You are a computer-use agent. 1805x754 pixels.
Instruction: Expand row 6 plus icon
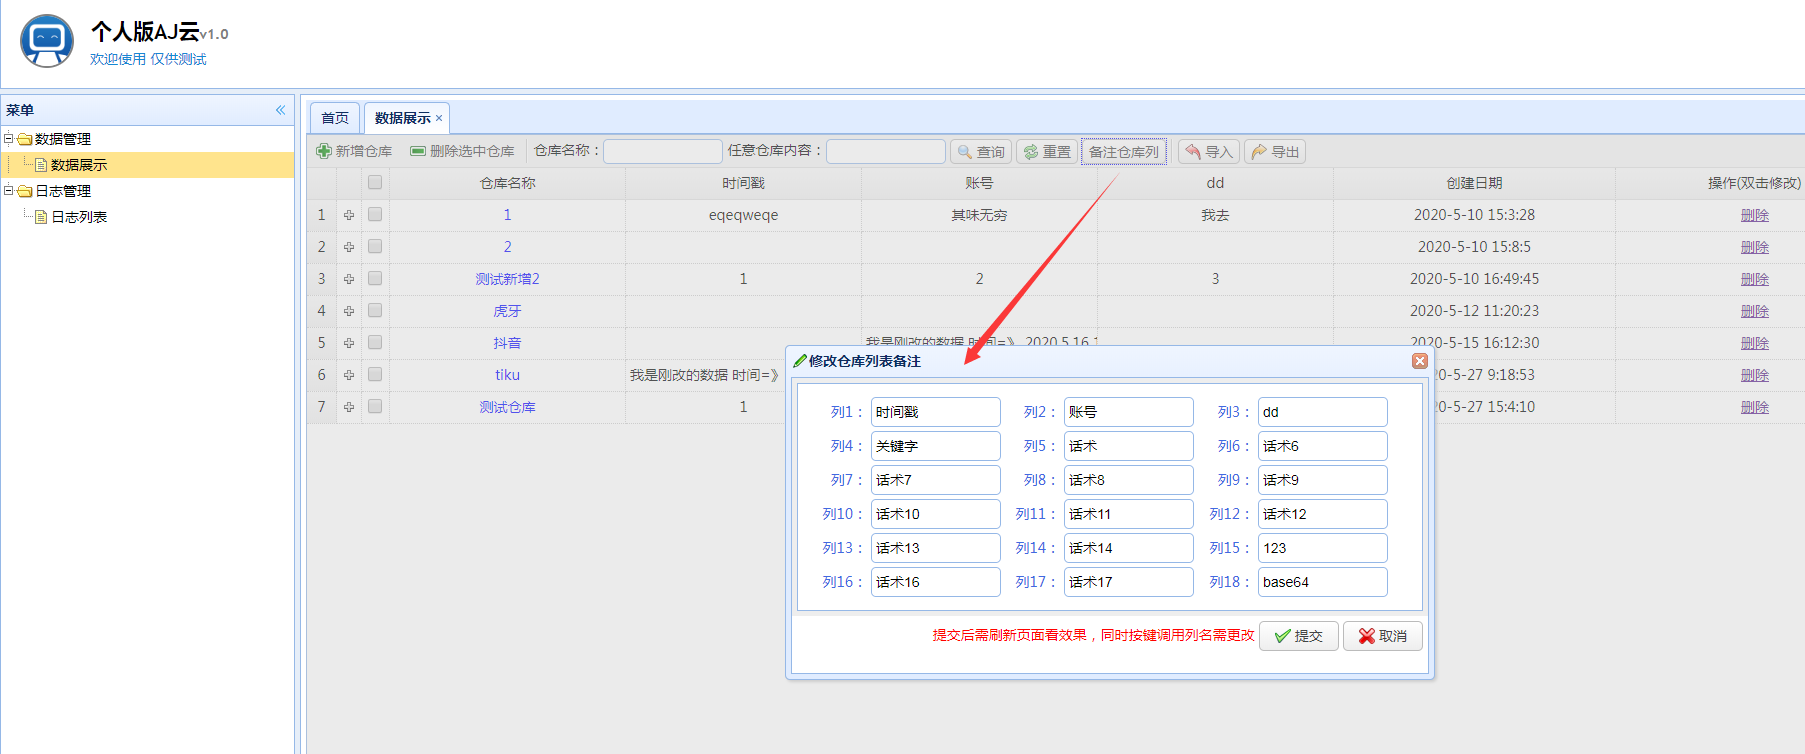tap(349, 375)
